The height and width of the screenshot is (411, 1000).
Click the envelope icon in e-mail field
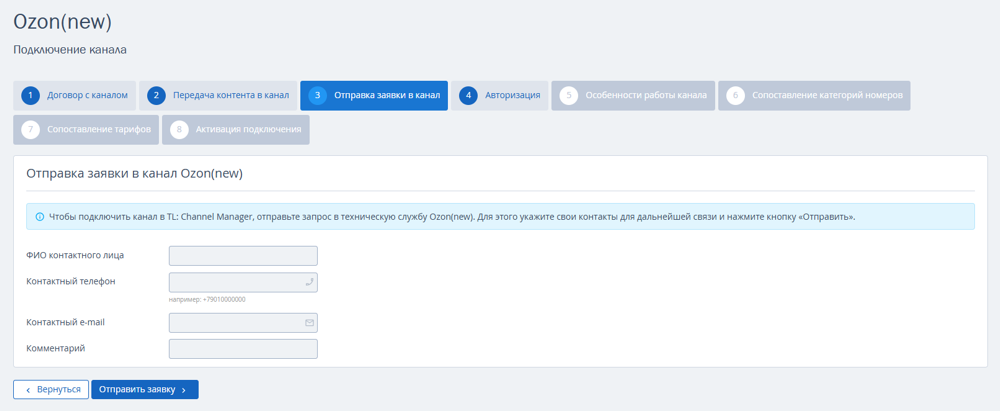tap(309, 323)
